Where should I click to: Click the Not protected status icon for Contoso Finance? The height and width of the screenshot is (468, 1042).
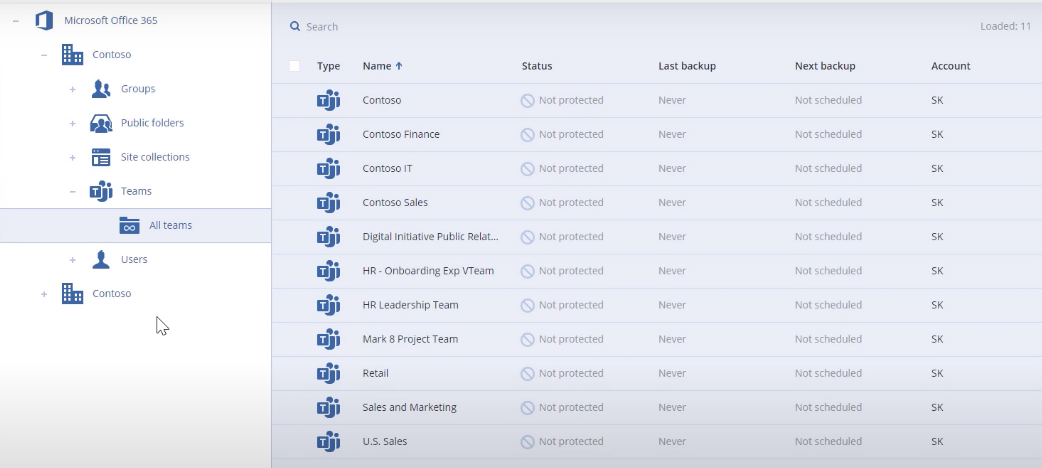pos(528,135)
